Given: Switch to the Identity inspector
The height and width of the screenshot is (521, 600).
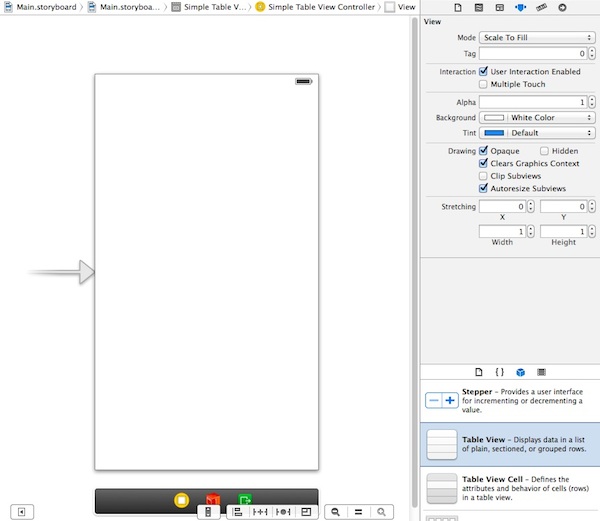Looking at the screenshot, I should click(499, 7).
